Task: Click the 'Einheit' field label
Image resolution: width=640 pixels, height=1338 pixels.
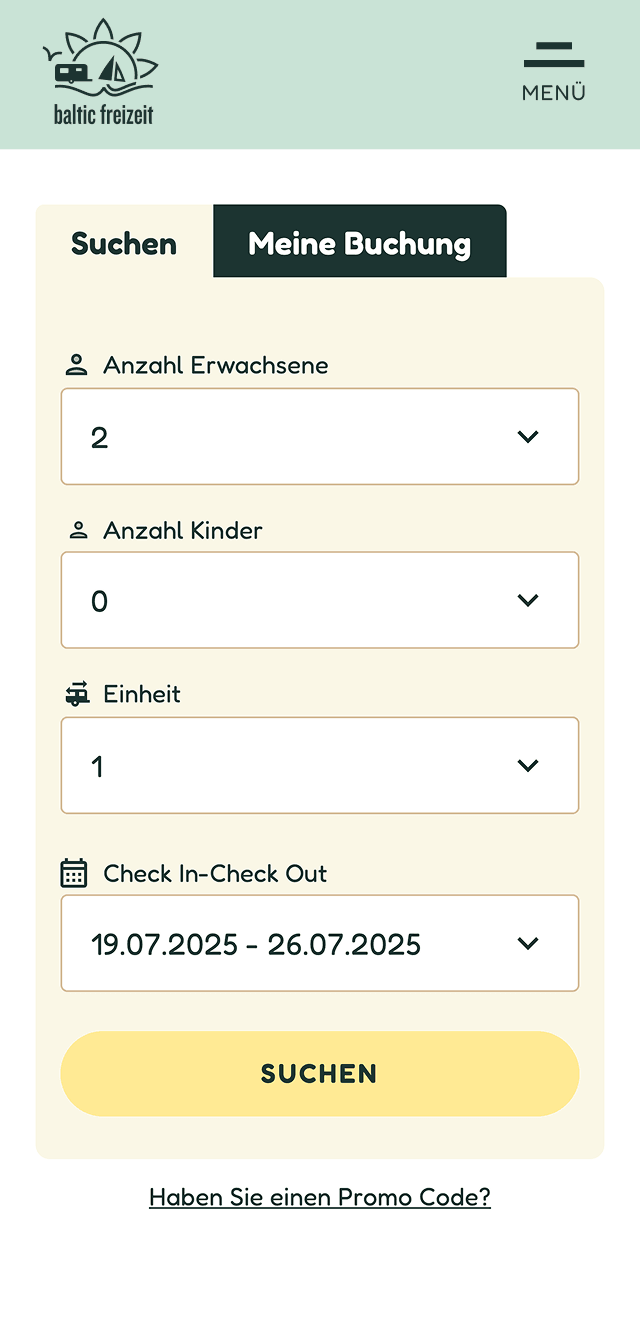Action: (142, 694)
